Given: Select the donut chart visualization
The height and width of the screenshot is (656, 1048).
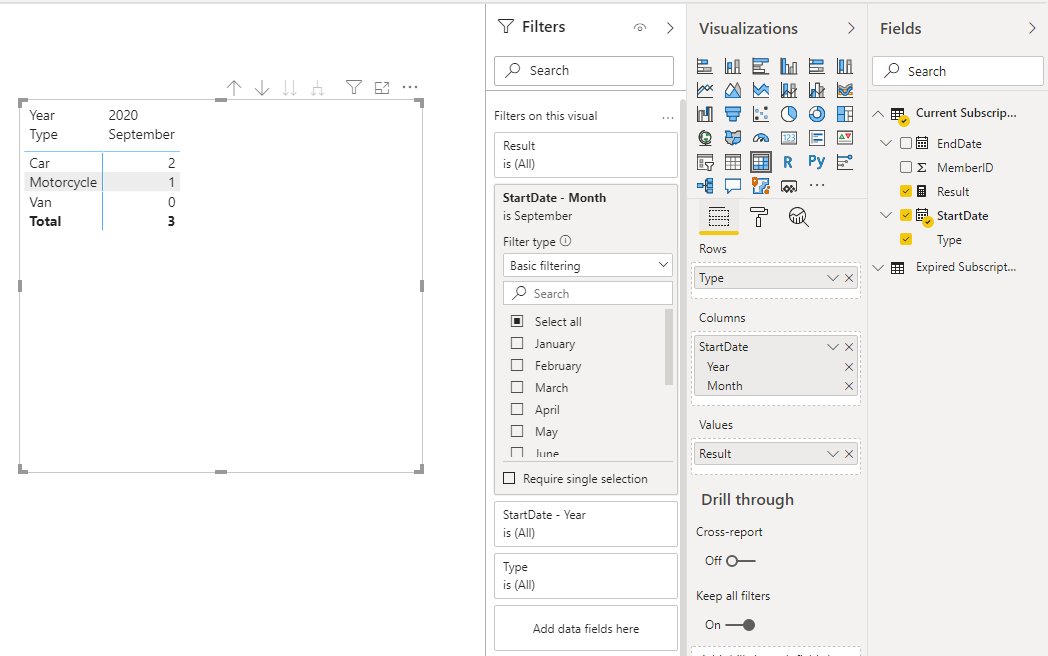Looking at the screenshot, I should tap(817, 114).
